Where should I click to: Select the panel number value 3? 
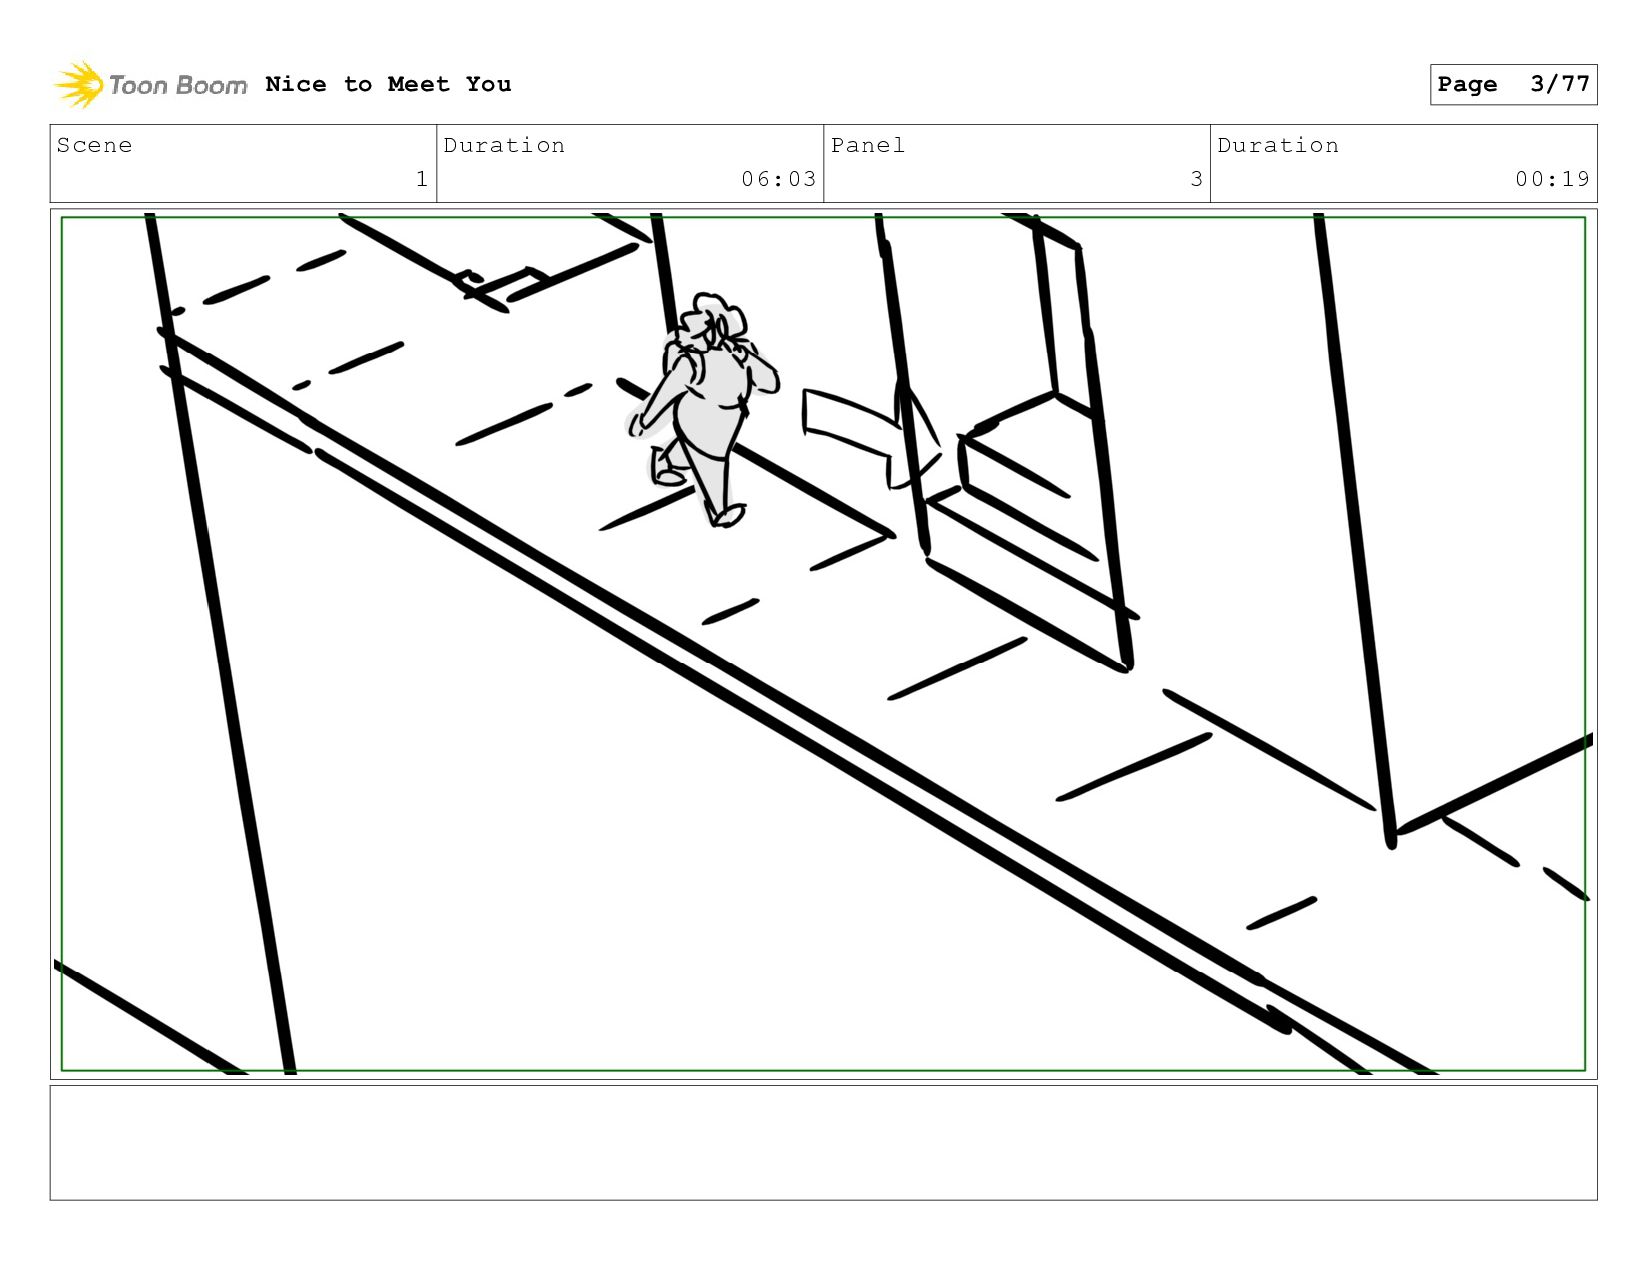click(x=1196, y=179)
